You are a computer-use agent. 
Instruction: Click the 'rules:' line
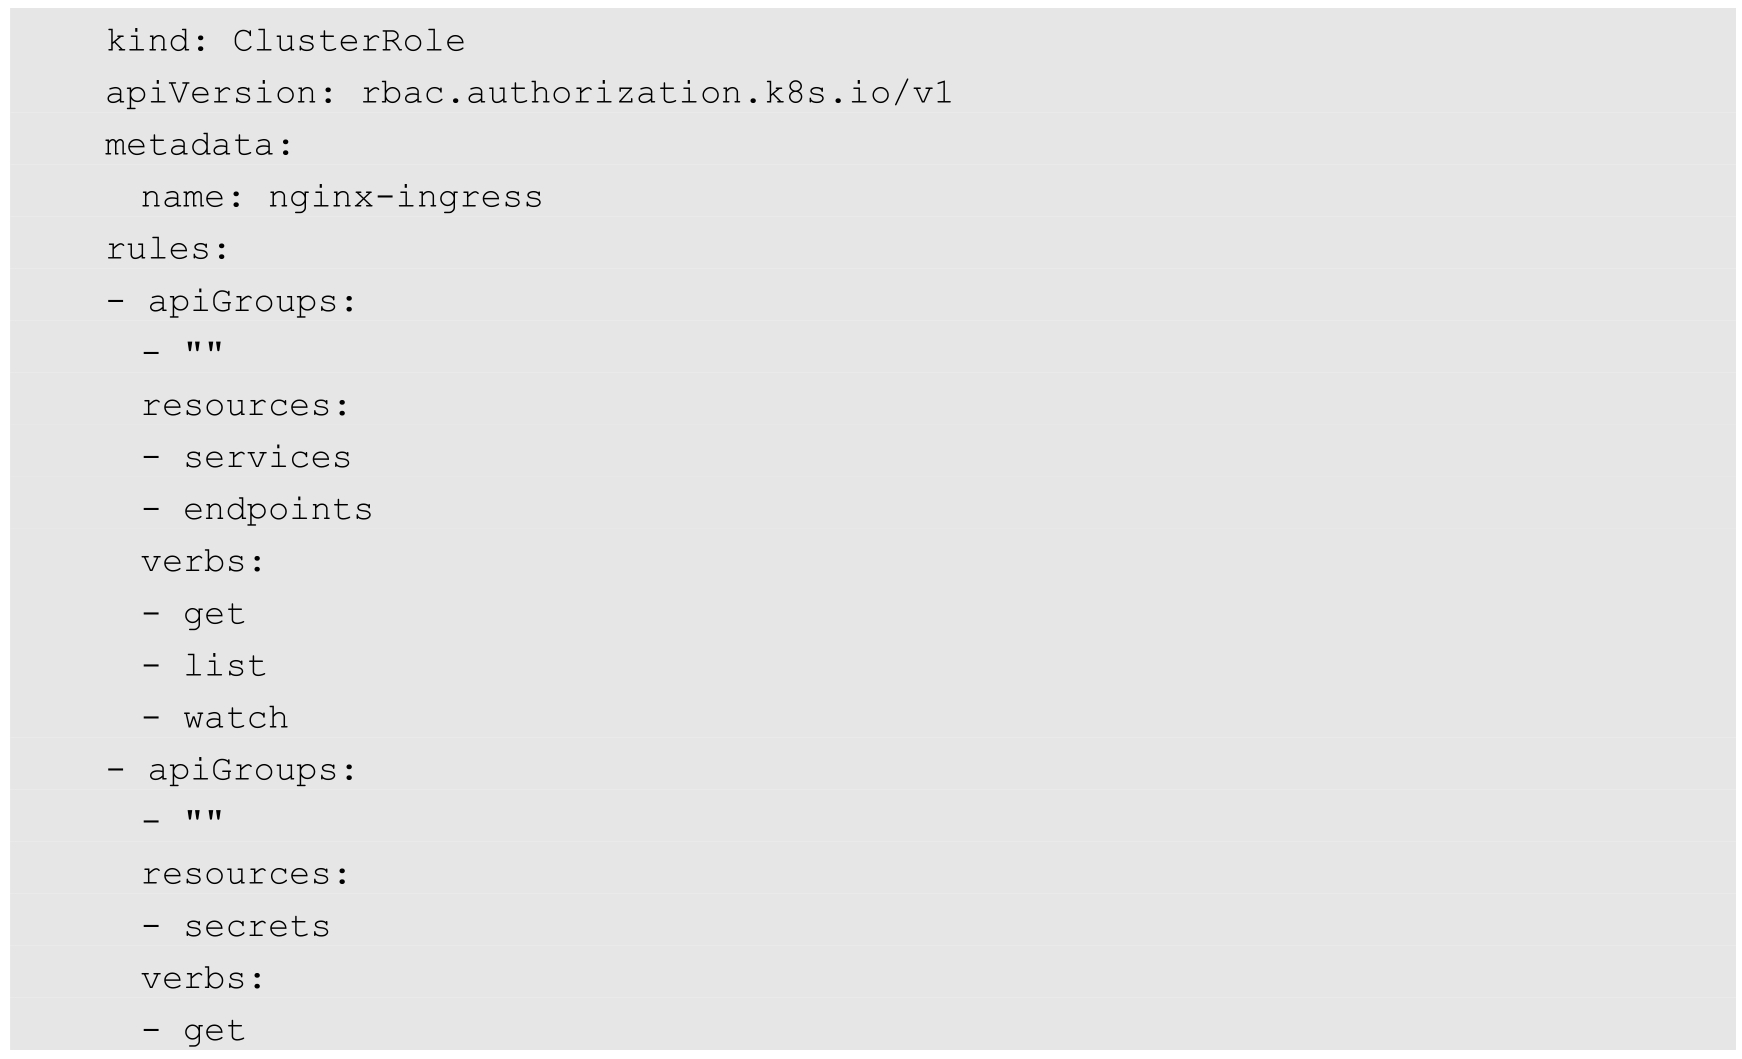tap(168, 249)
